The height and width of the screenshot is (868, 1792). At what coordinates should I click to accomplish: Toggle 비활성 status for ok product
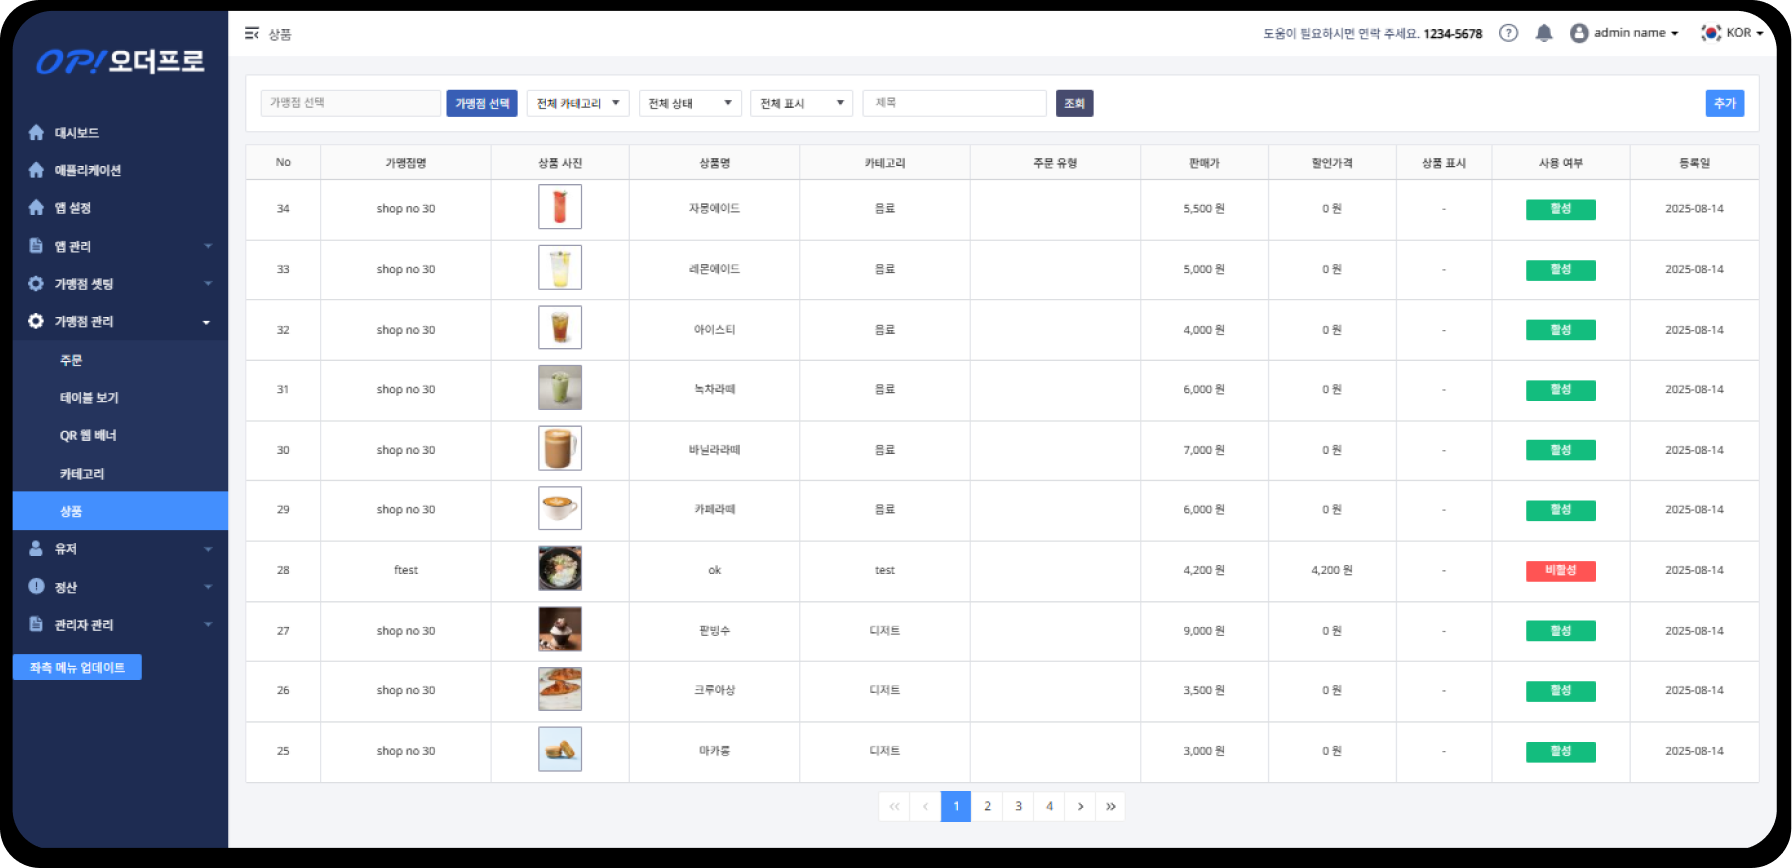tap(1560, 571)
